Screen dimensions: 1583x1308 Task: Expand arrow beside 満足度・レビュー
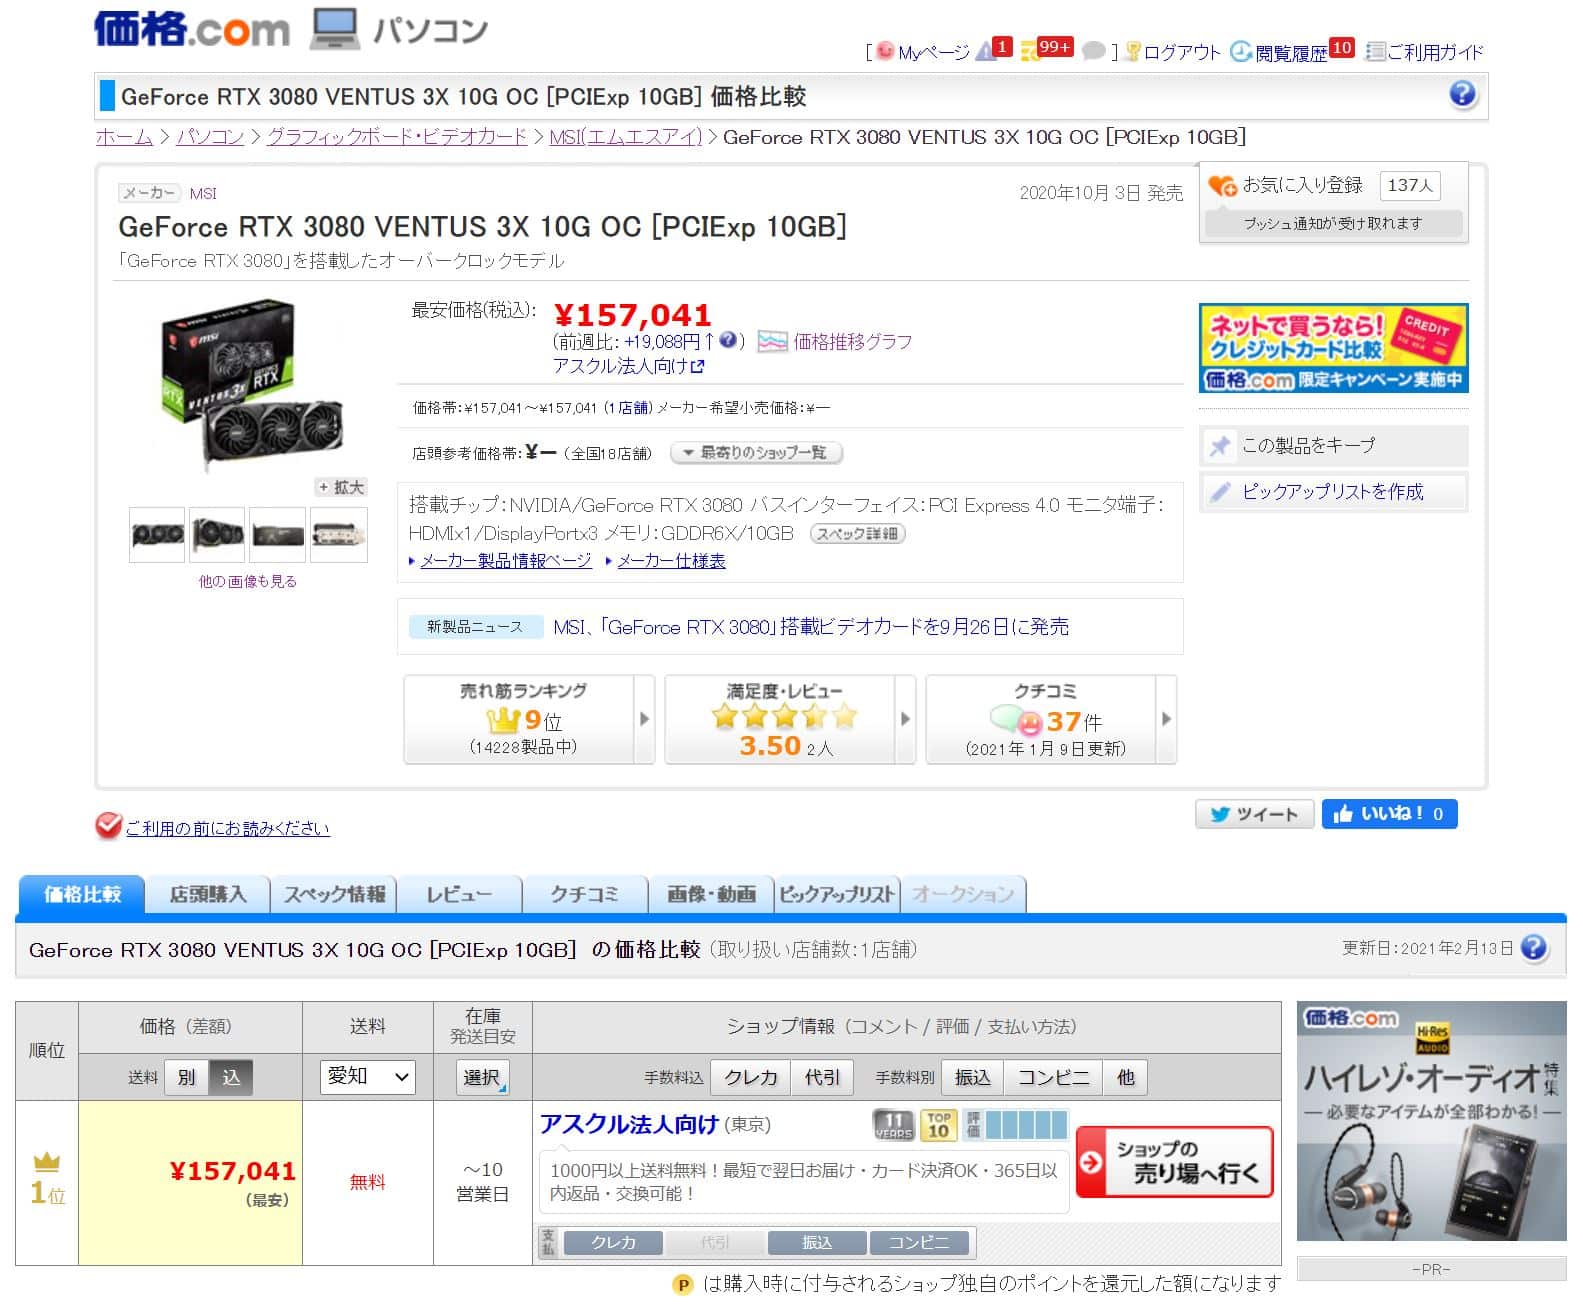click(906, 719)
